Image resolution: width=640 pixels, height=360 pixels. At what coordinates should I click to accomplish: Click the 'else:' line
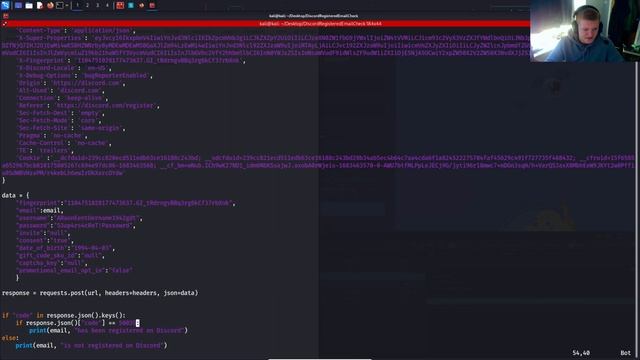pos(10,338)
